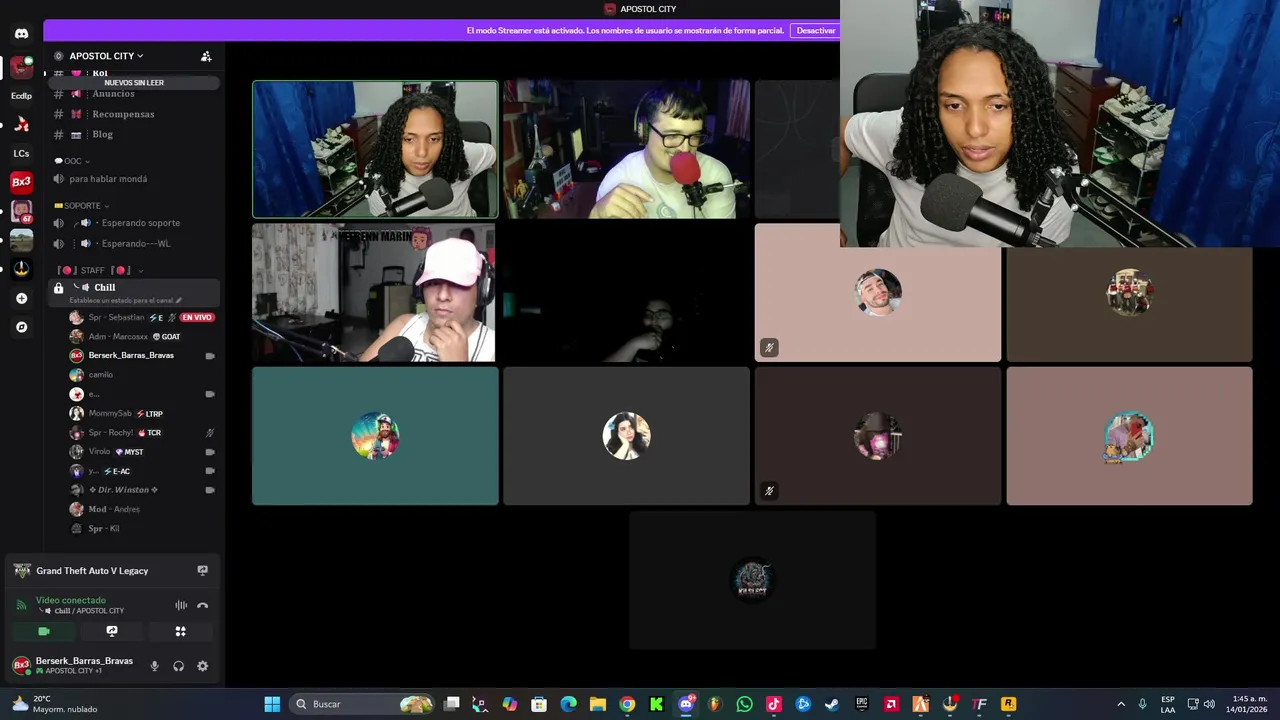The width and height of the screenshot is (1280, 720).
Task: Open Steam from taskbar
Action: click(x=832, y=704)
